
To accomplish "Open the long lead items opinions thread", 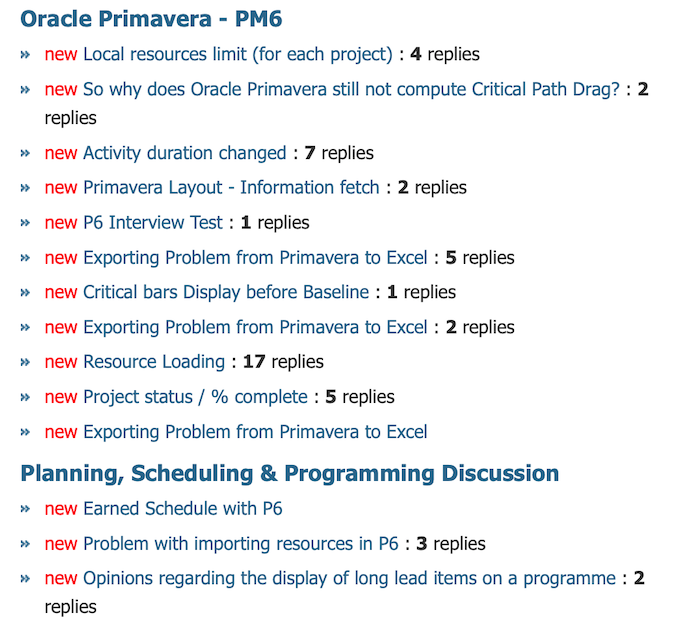I will coord(350,579).
